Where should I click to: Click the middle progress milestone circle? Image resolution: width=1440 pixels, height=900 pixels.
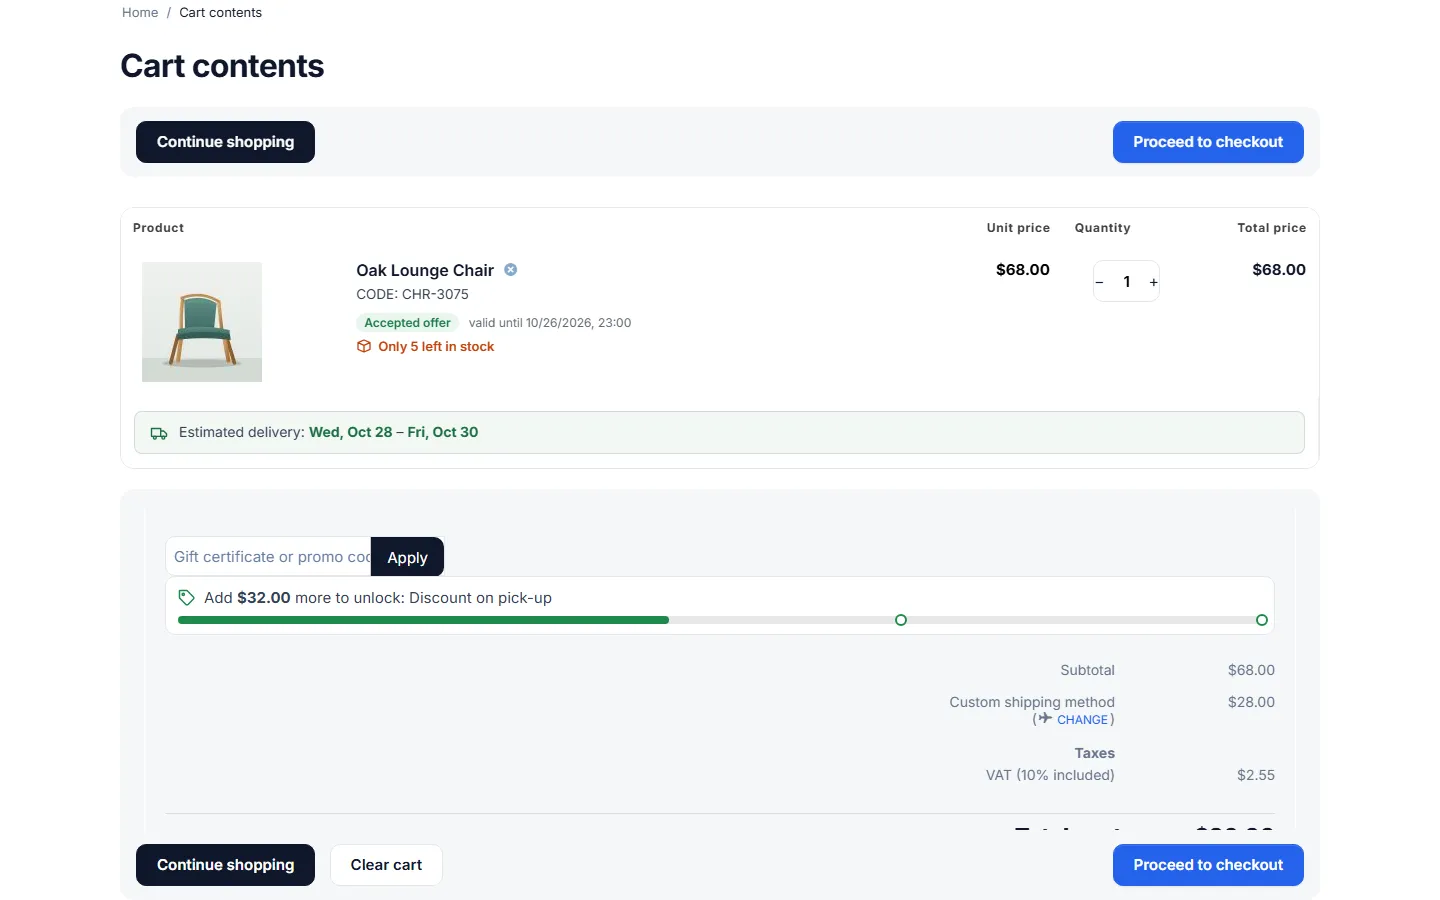pos(901,620)
